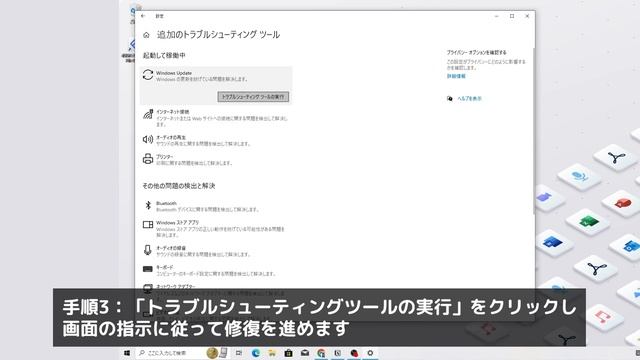Open the Mail app from the taskbar
This screenshot has width=640, height=360.
point(304,353)
